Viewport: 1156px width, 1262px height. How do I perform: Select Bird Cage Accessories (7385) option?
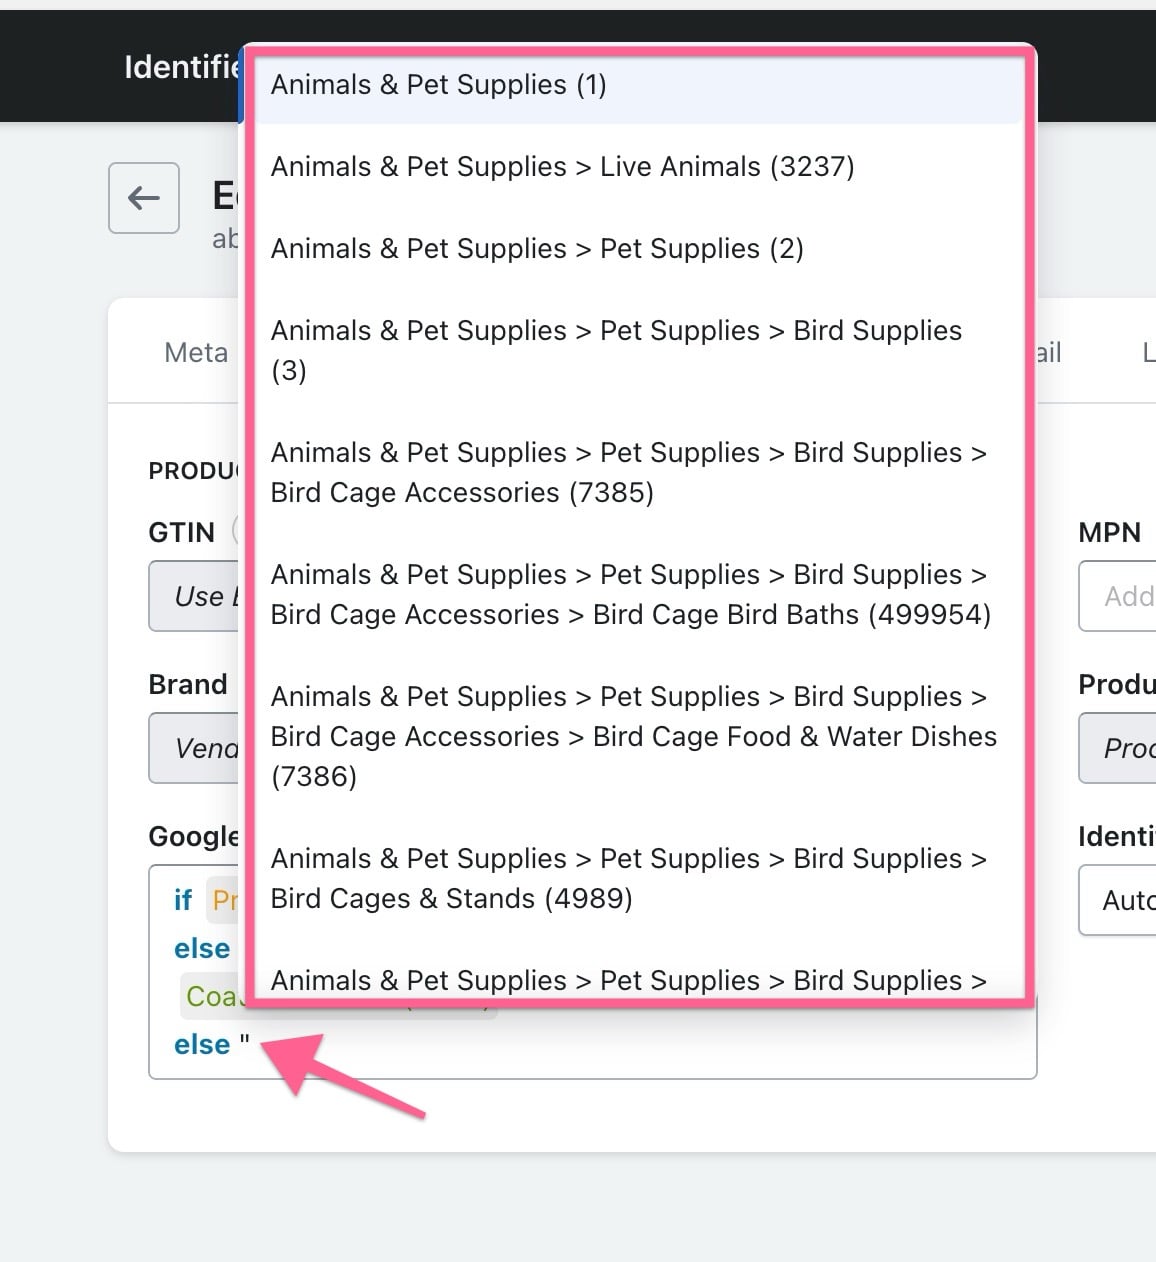point(639,473)
